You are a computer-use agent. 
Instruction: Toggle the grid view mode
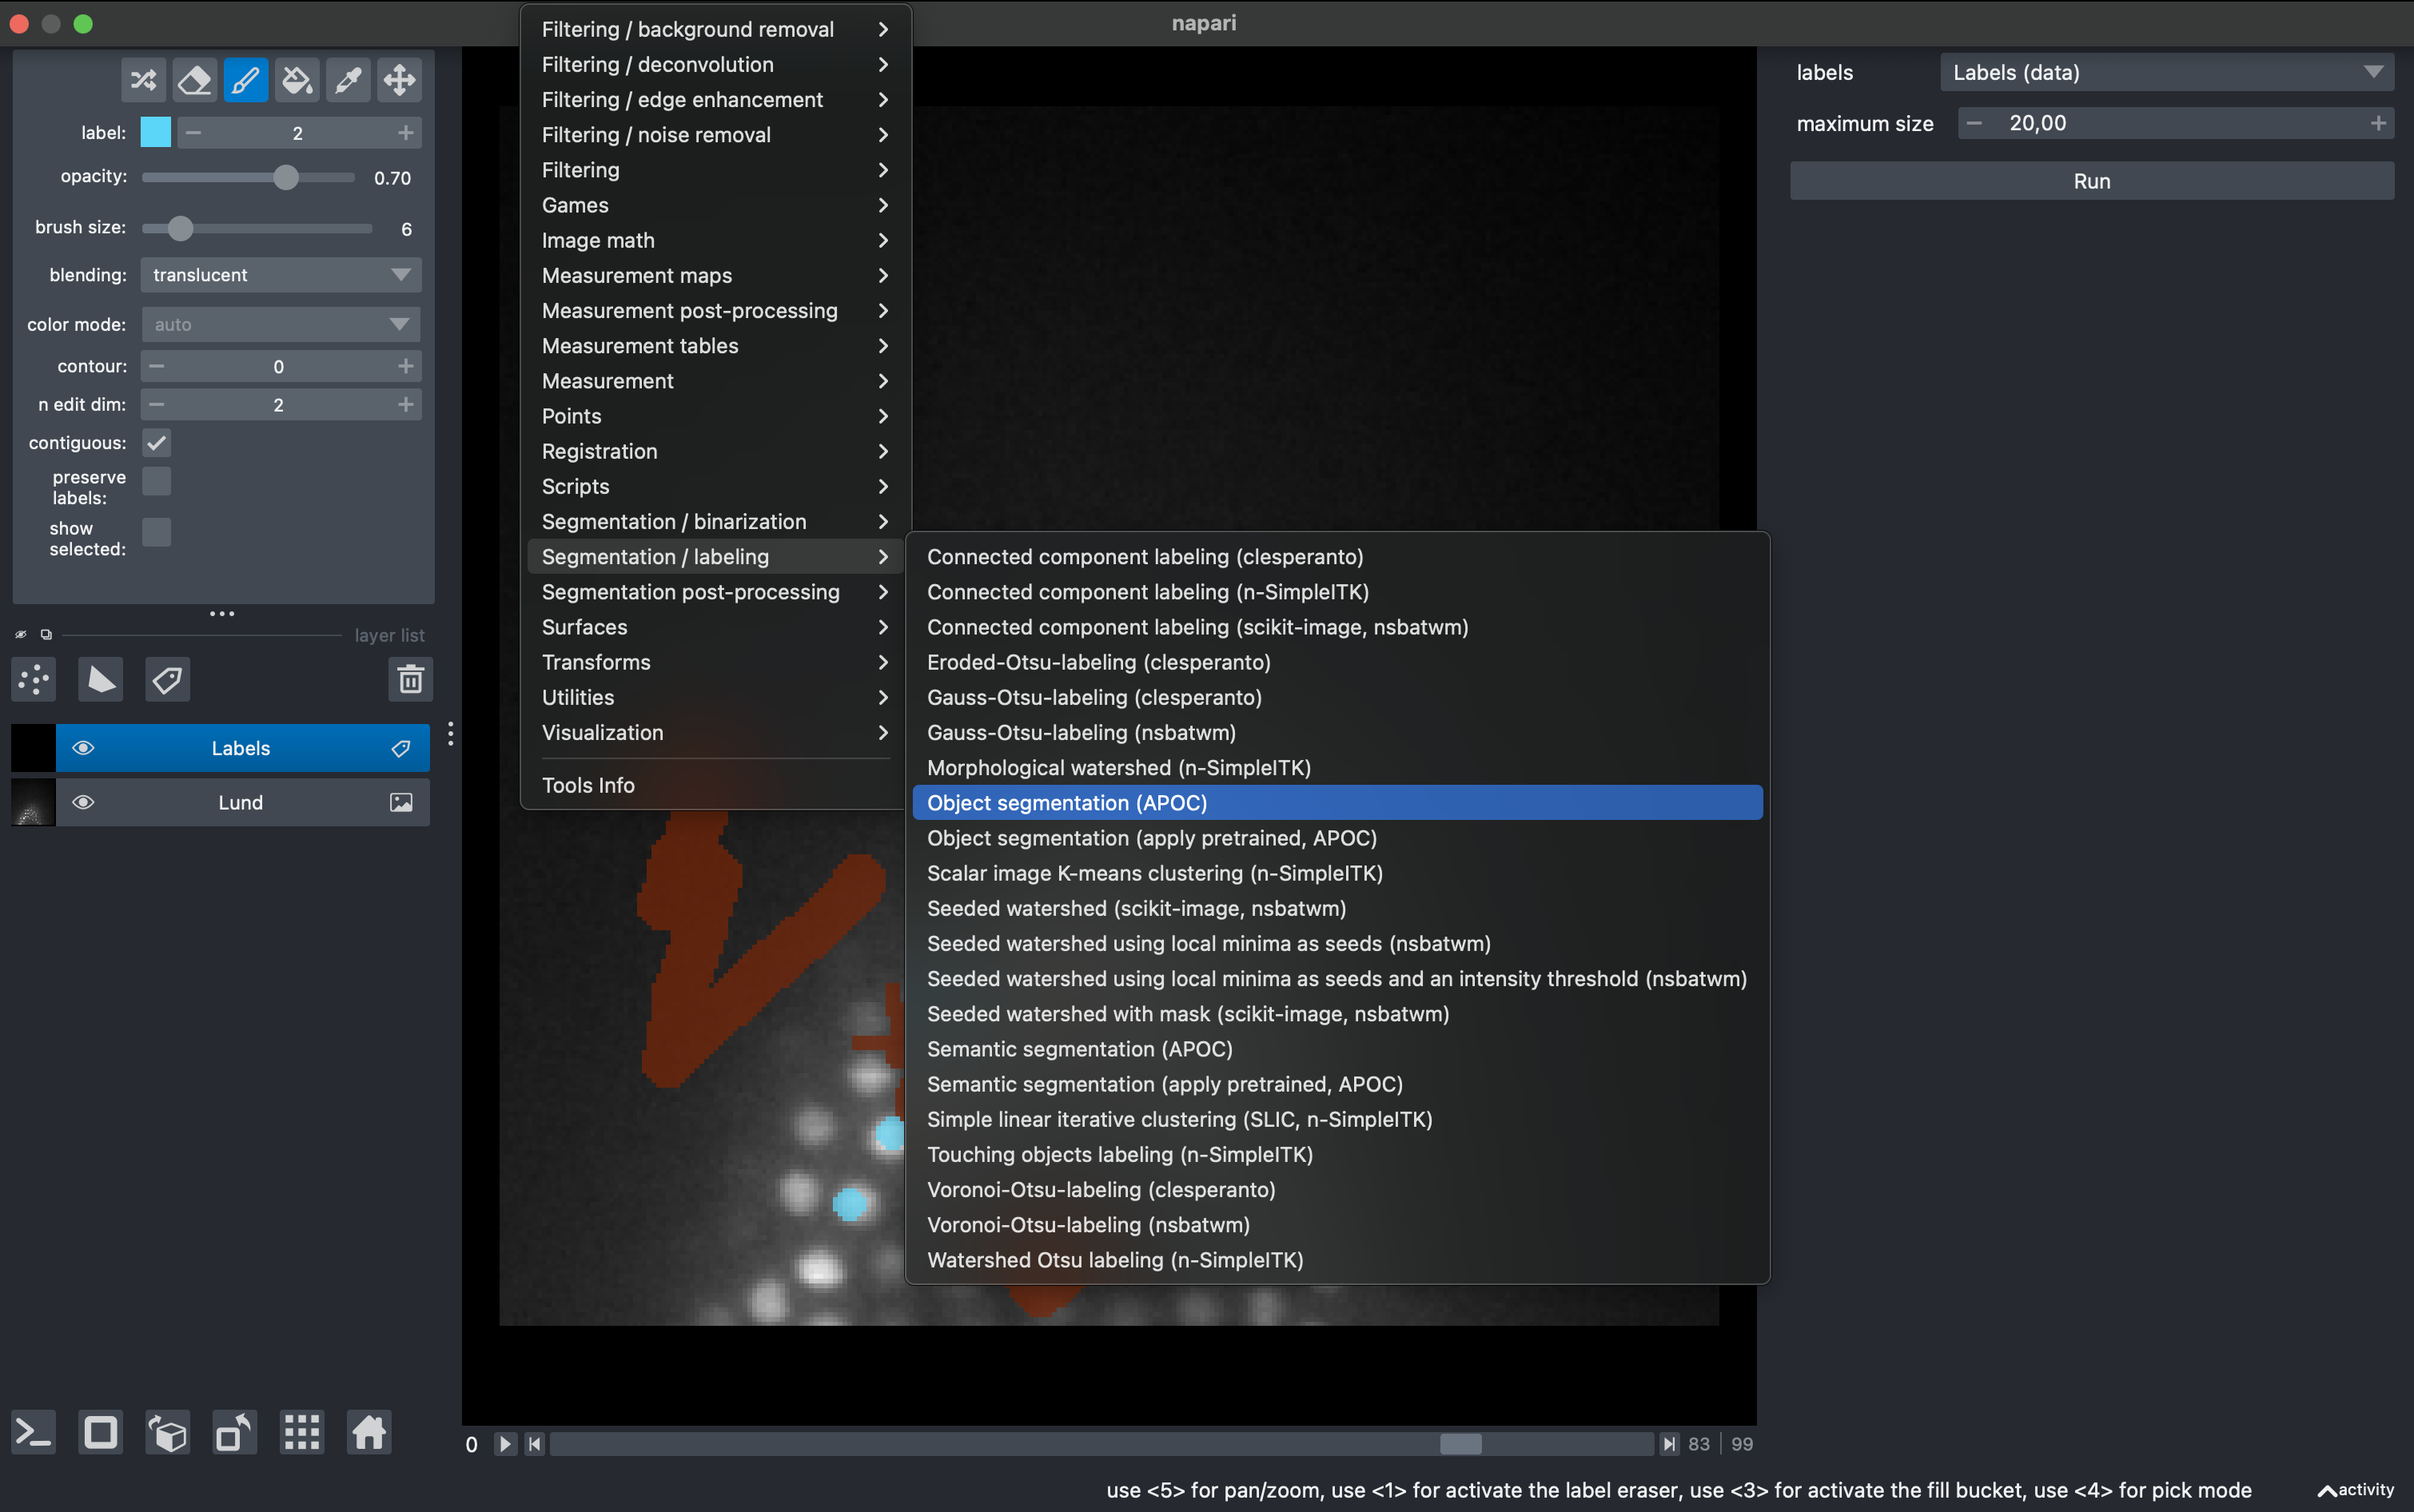pos(301,1432)
